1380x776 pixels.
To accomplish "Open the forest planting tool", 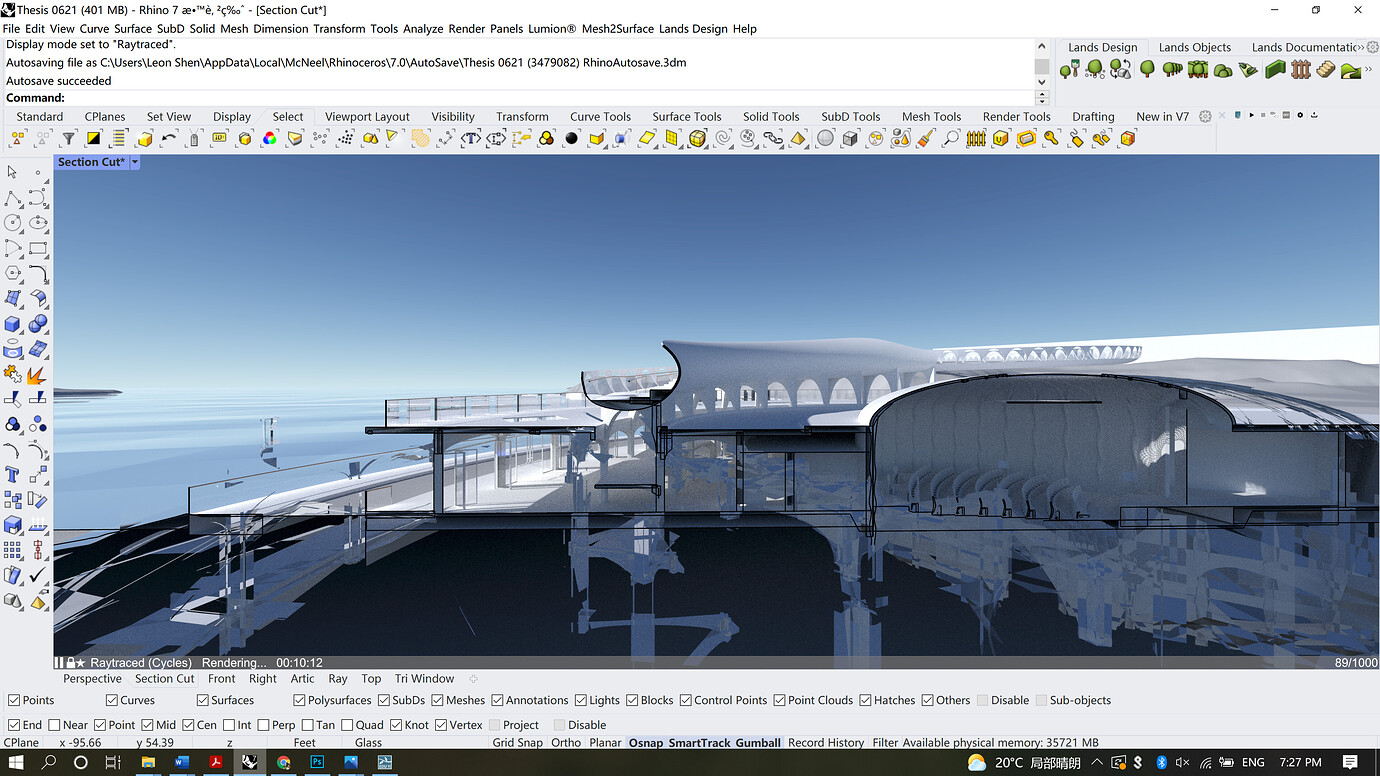I will pos(1198,70).
